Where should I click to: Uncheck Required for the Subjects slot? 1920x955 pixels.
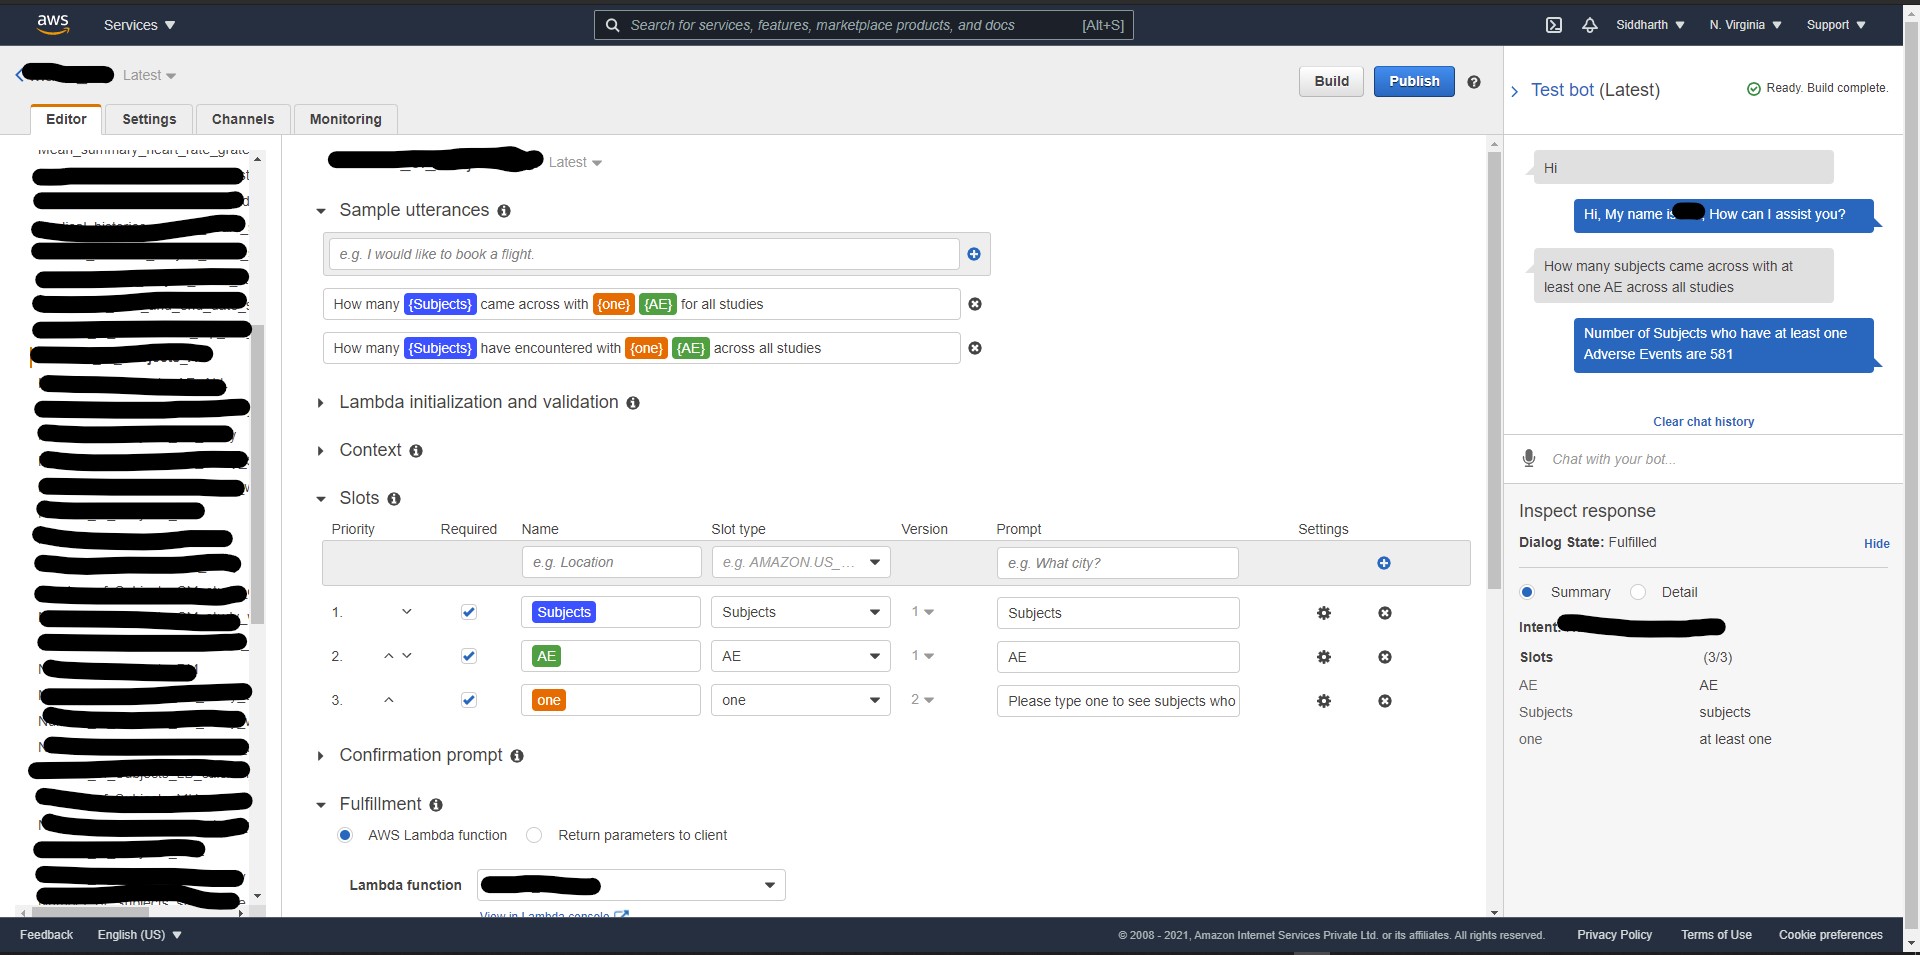point(469,612)
